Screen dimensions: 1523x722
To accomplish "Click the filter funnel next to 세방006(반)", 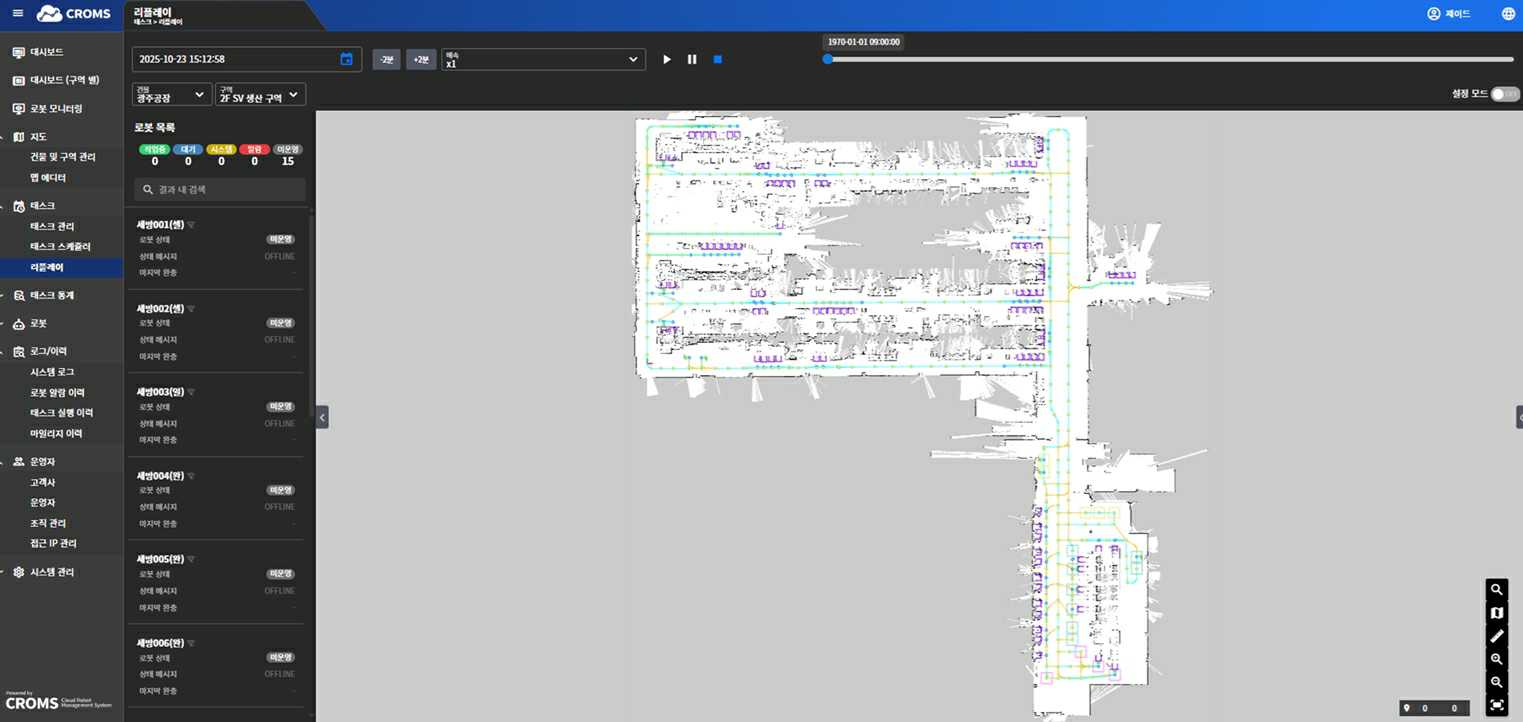I will [x=191, y=643].
